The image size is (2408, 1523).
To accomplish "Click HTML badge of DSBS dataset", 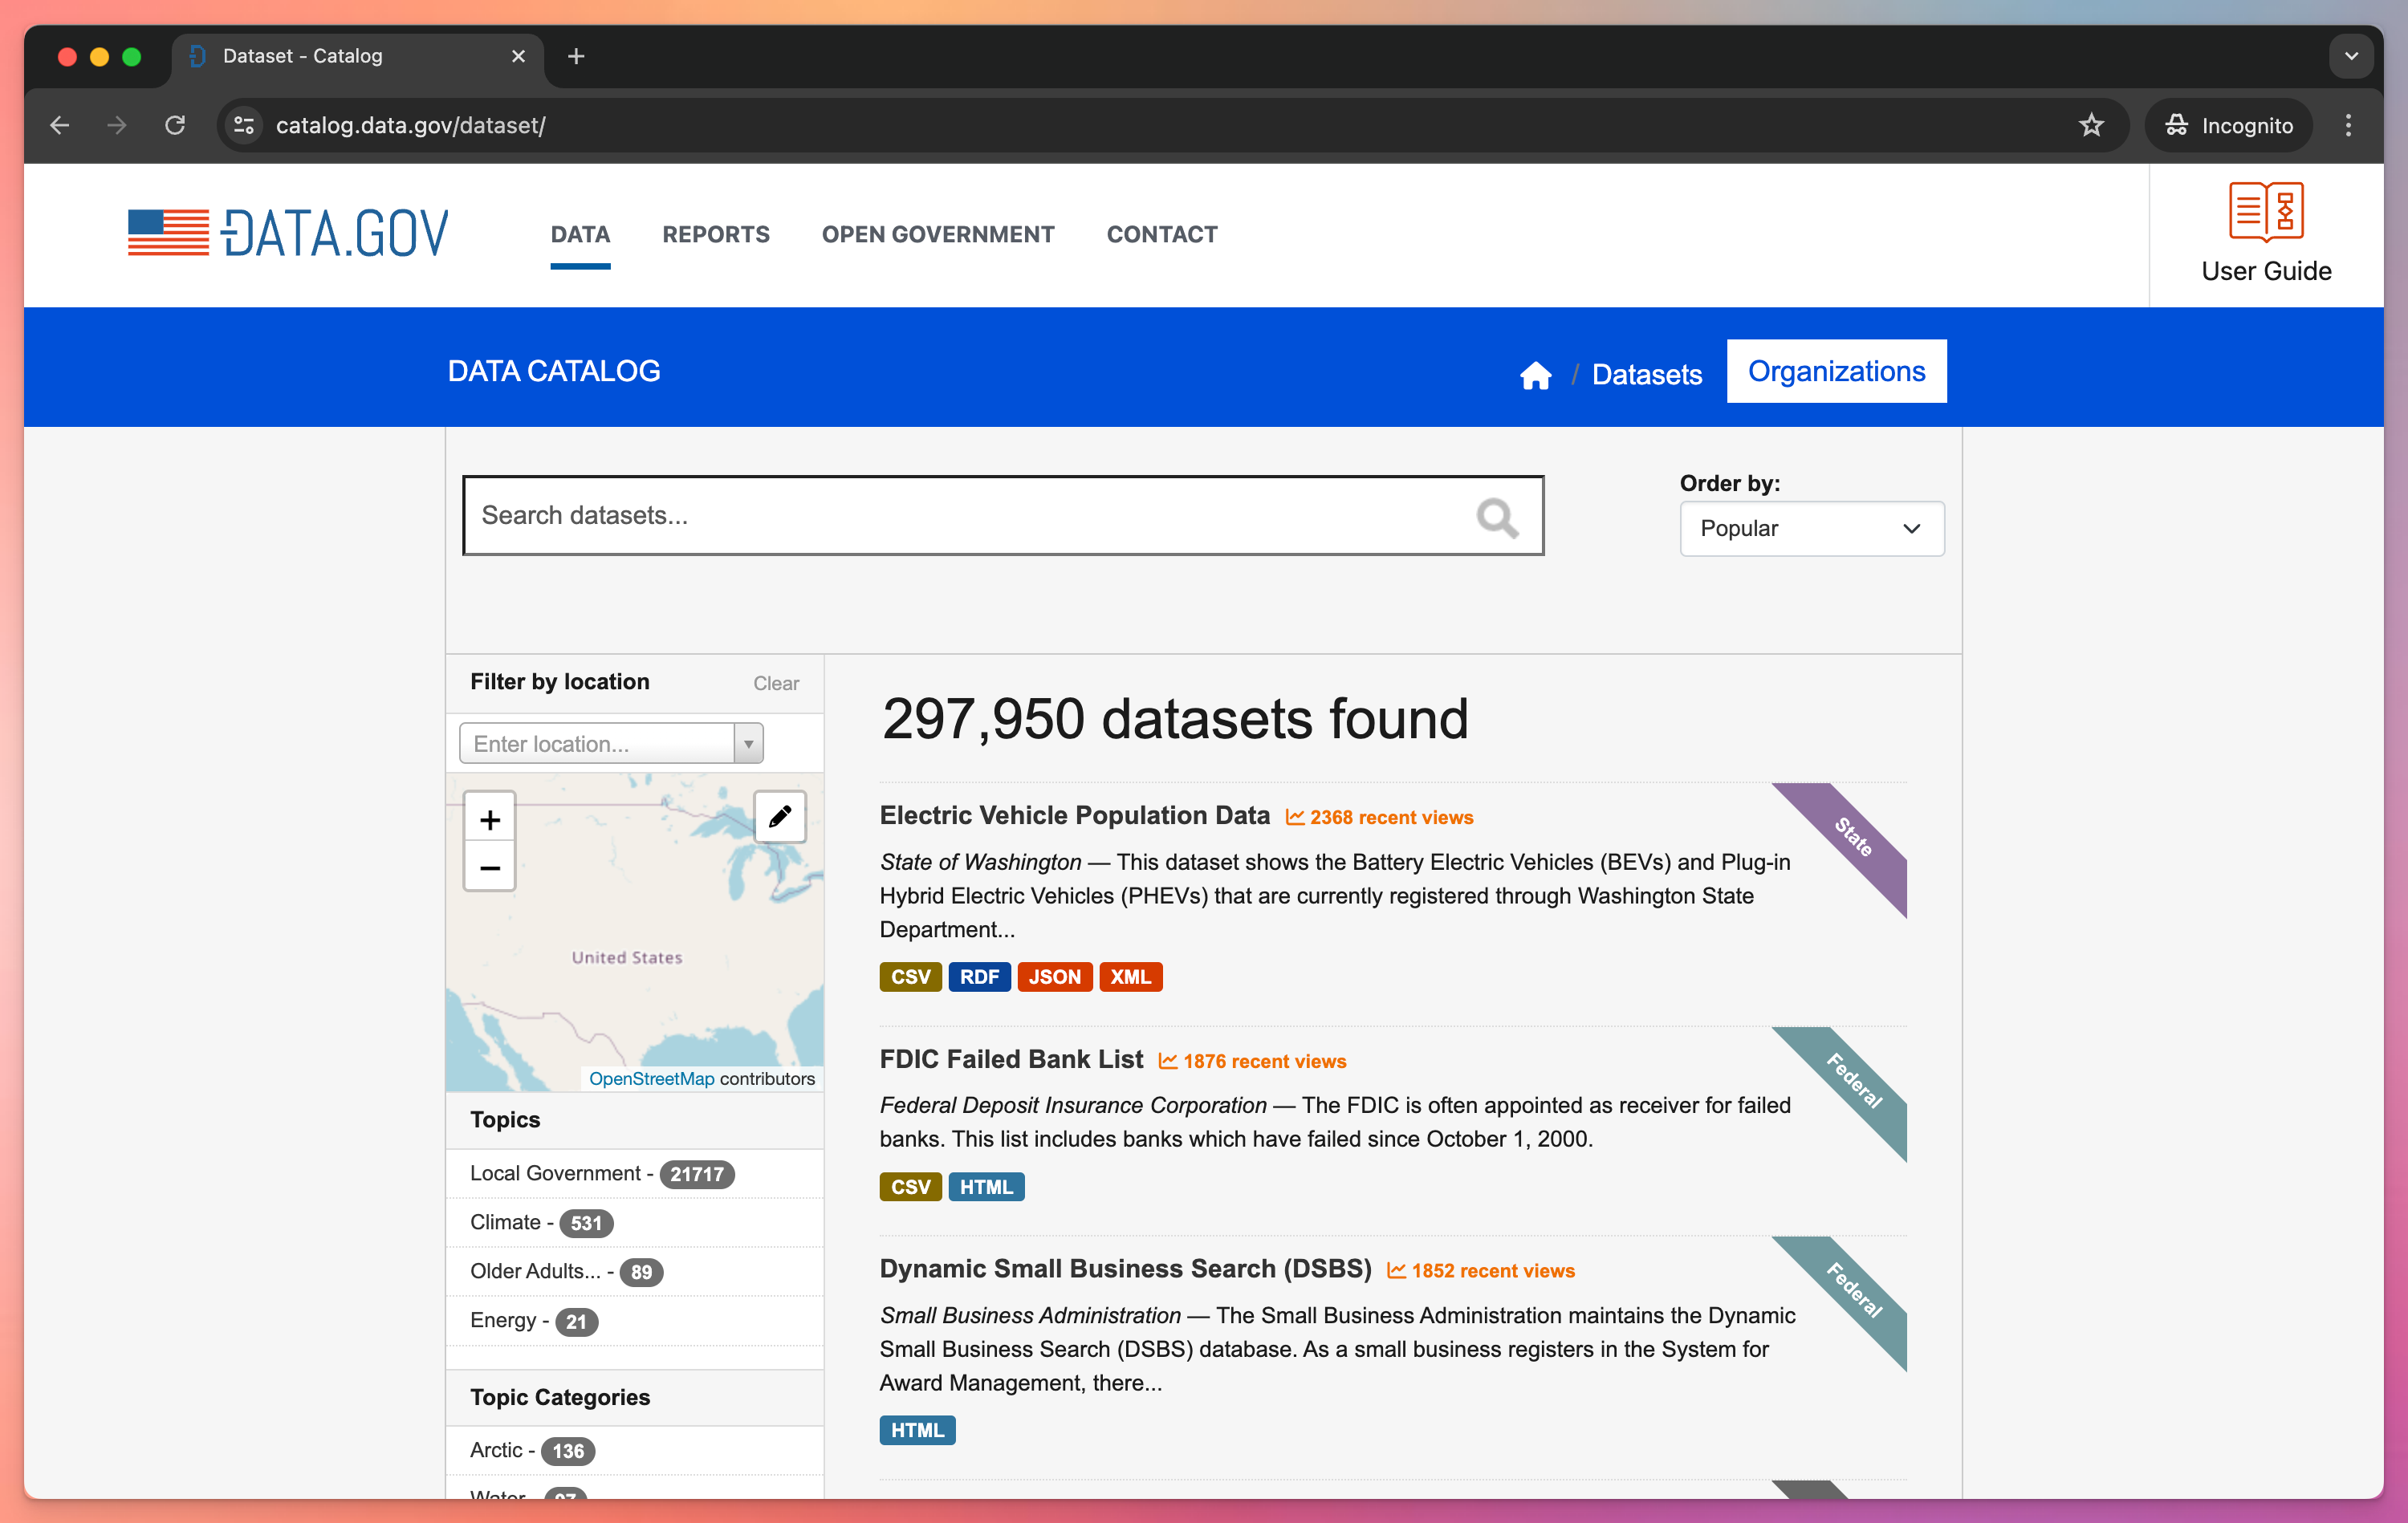I will [x=917, y=1429].
